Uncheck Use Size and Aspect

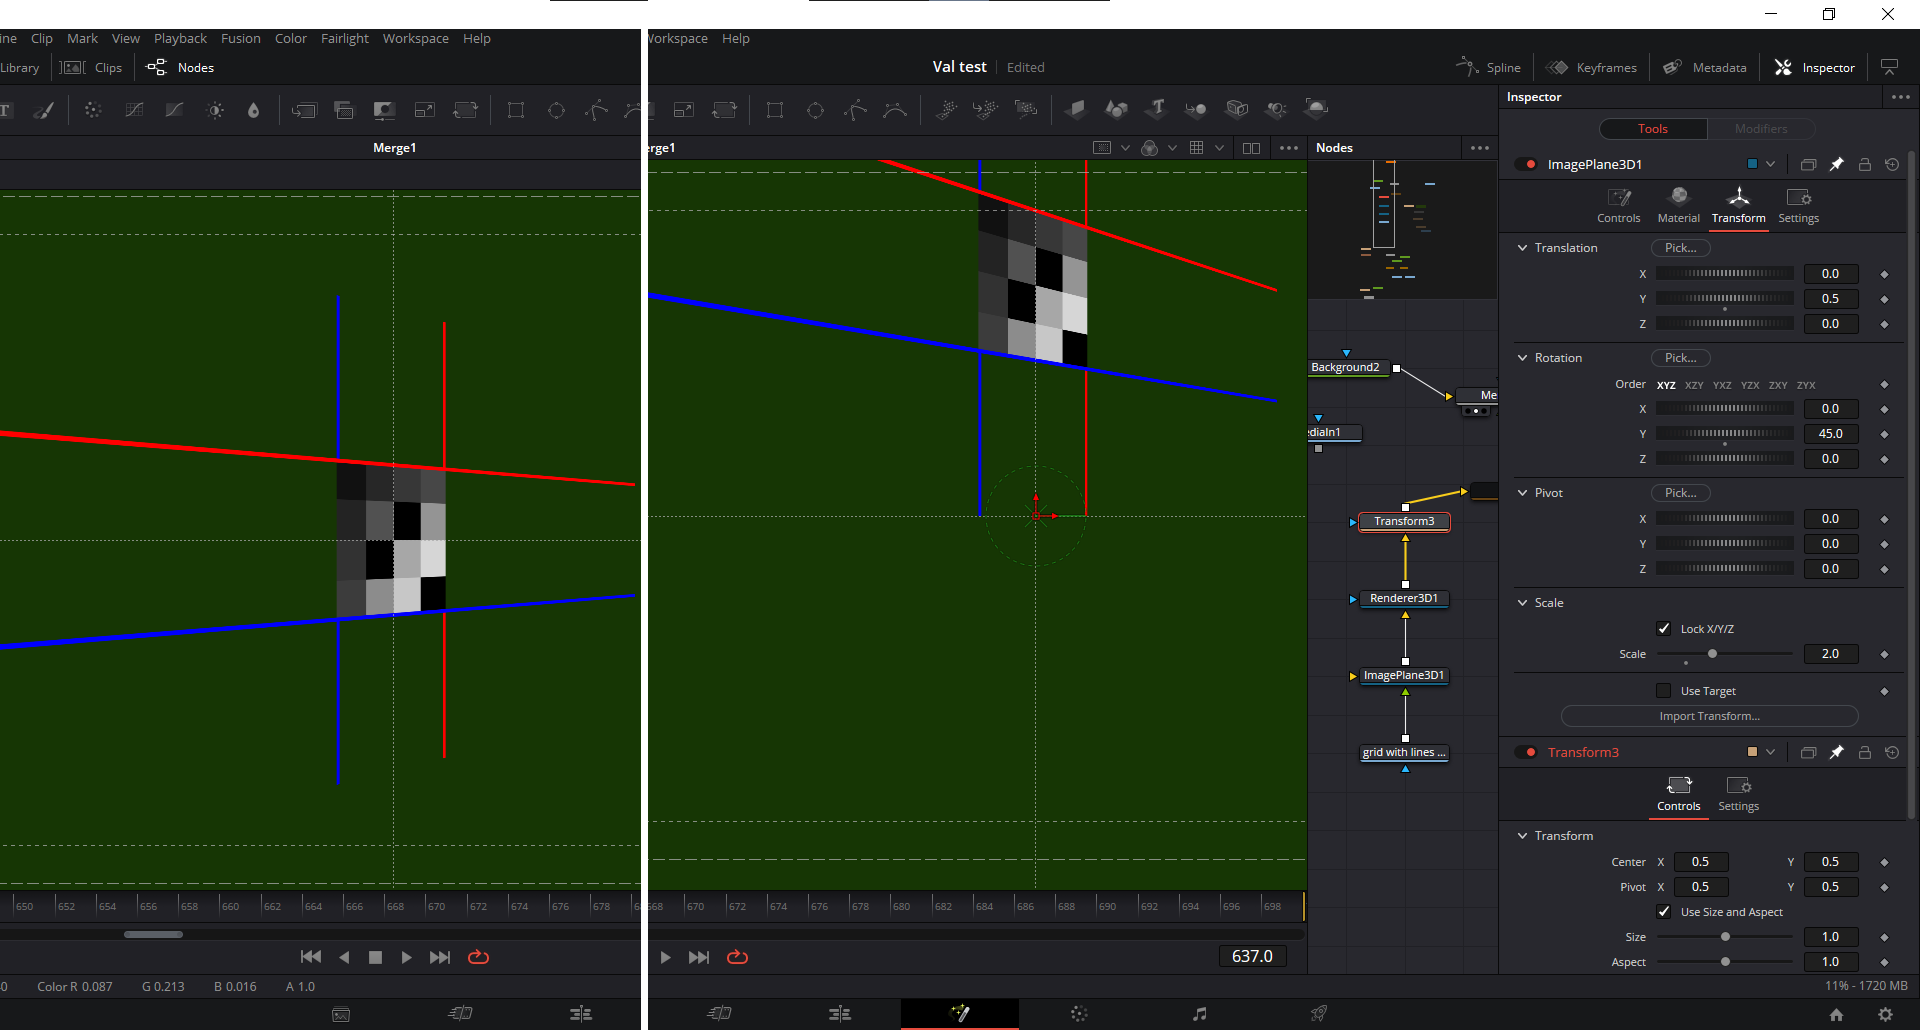click(1664, 912)
